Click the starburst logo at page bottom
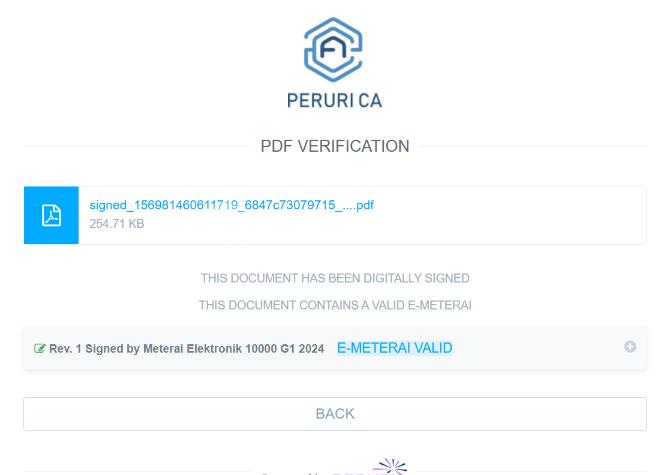Image resolution: width=664 pixels, height=475 pixels. [x=390, y=466]
